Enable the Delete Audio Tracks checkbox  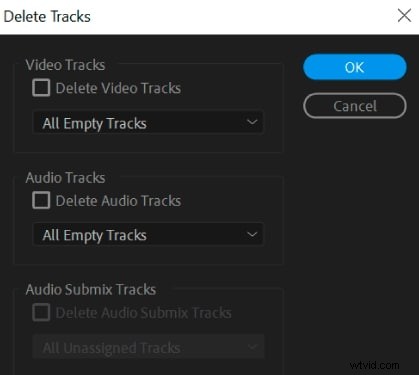(x=41, y=200)
